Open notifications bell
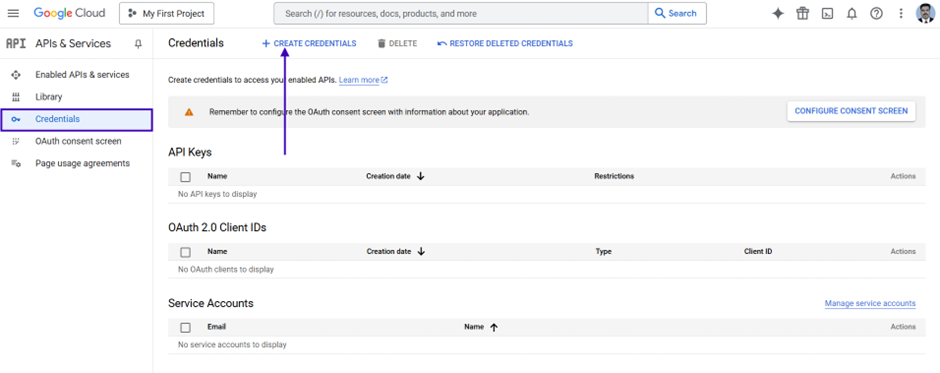 tap(852, 14)
